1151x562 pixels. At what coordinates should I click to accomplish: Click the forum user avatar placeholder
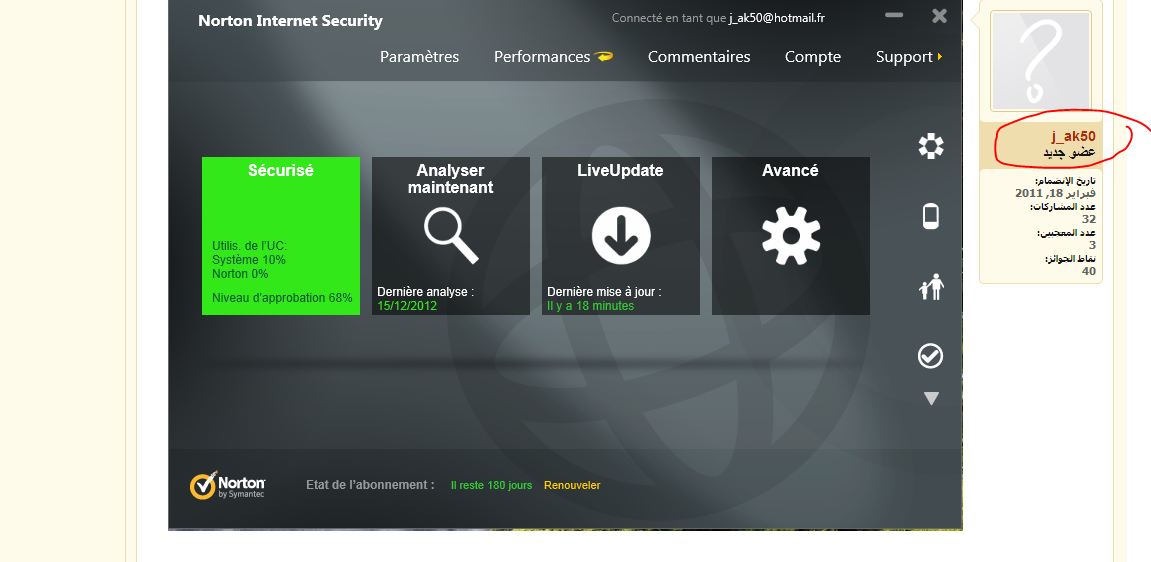tap(1041, 61)
